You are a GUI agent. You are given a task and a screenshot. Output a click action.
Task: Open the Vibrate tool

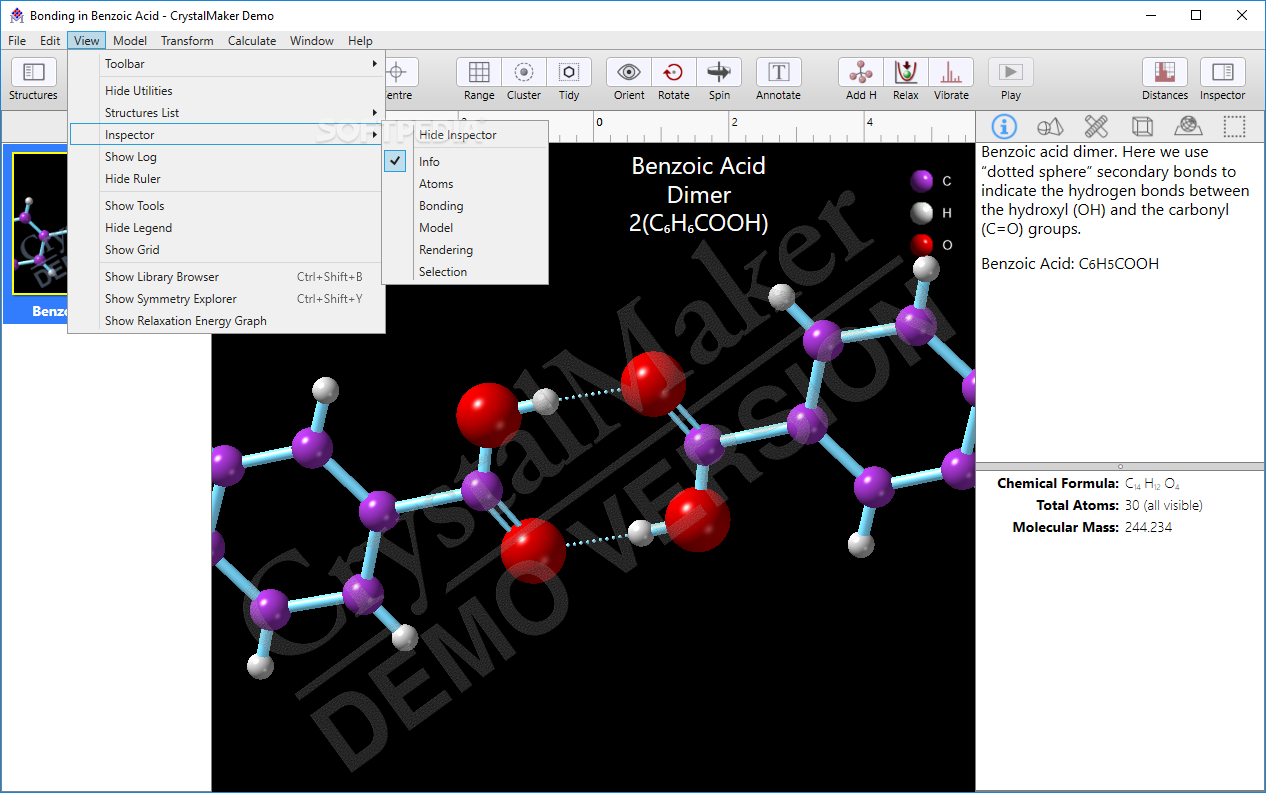click(951, 80)
